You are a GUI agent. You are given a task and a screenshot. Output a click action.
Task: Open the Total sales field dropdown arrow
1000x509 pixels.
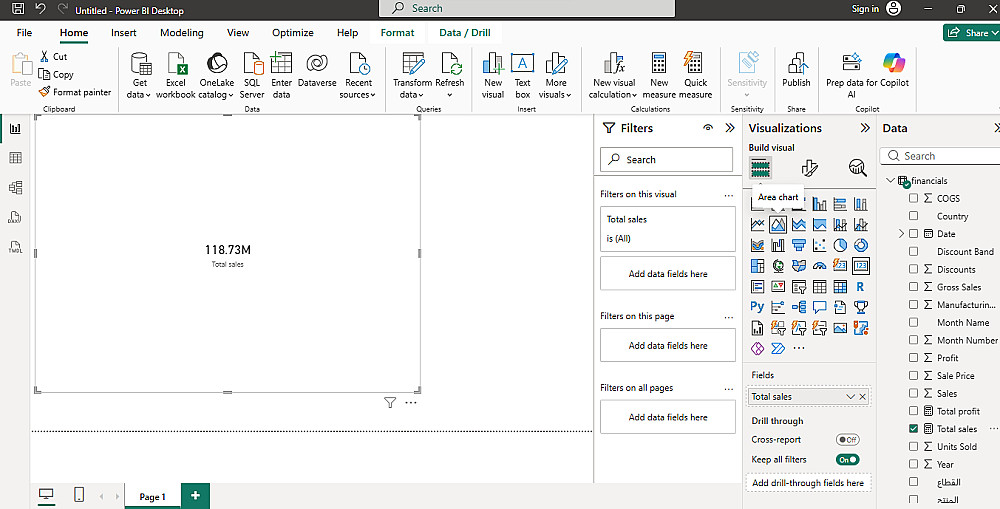coord(850,397)
